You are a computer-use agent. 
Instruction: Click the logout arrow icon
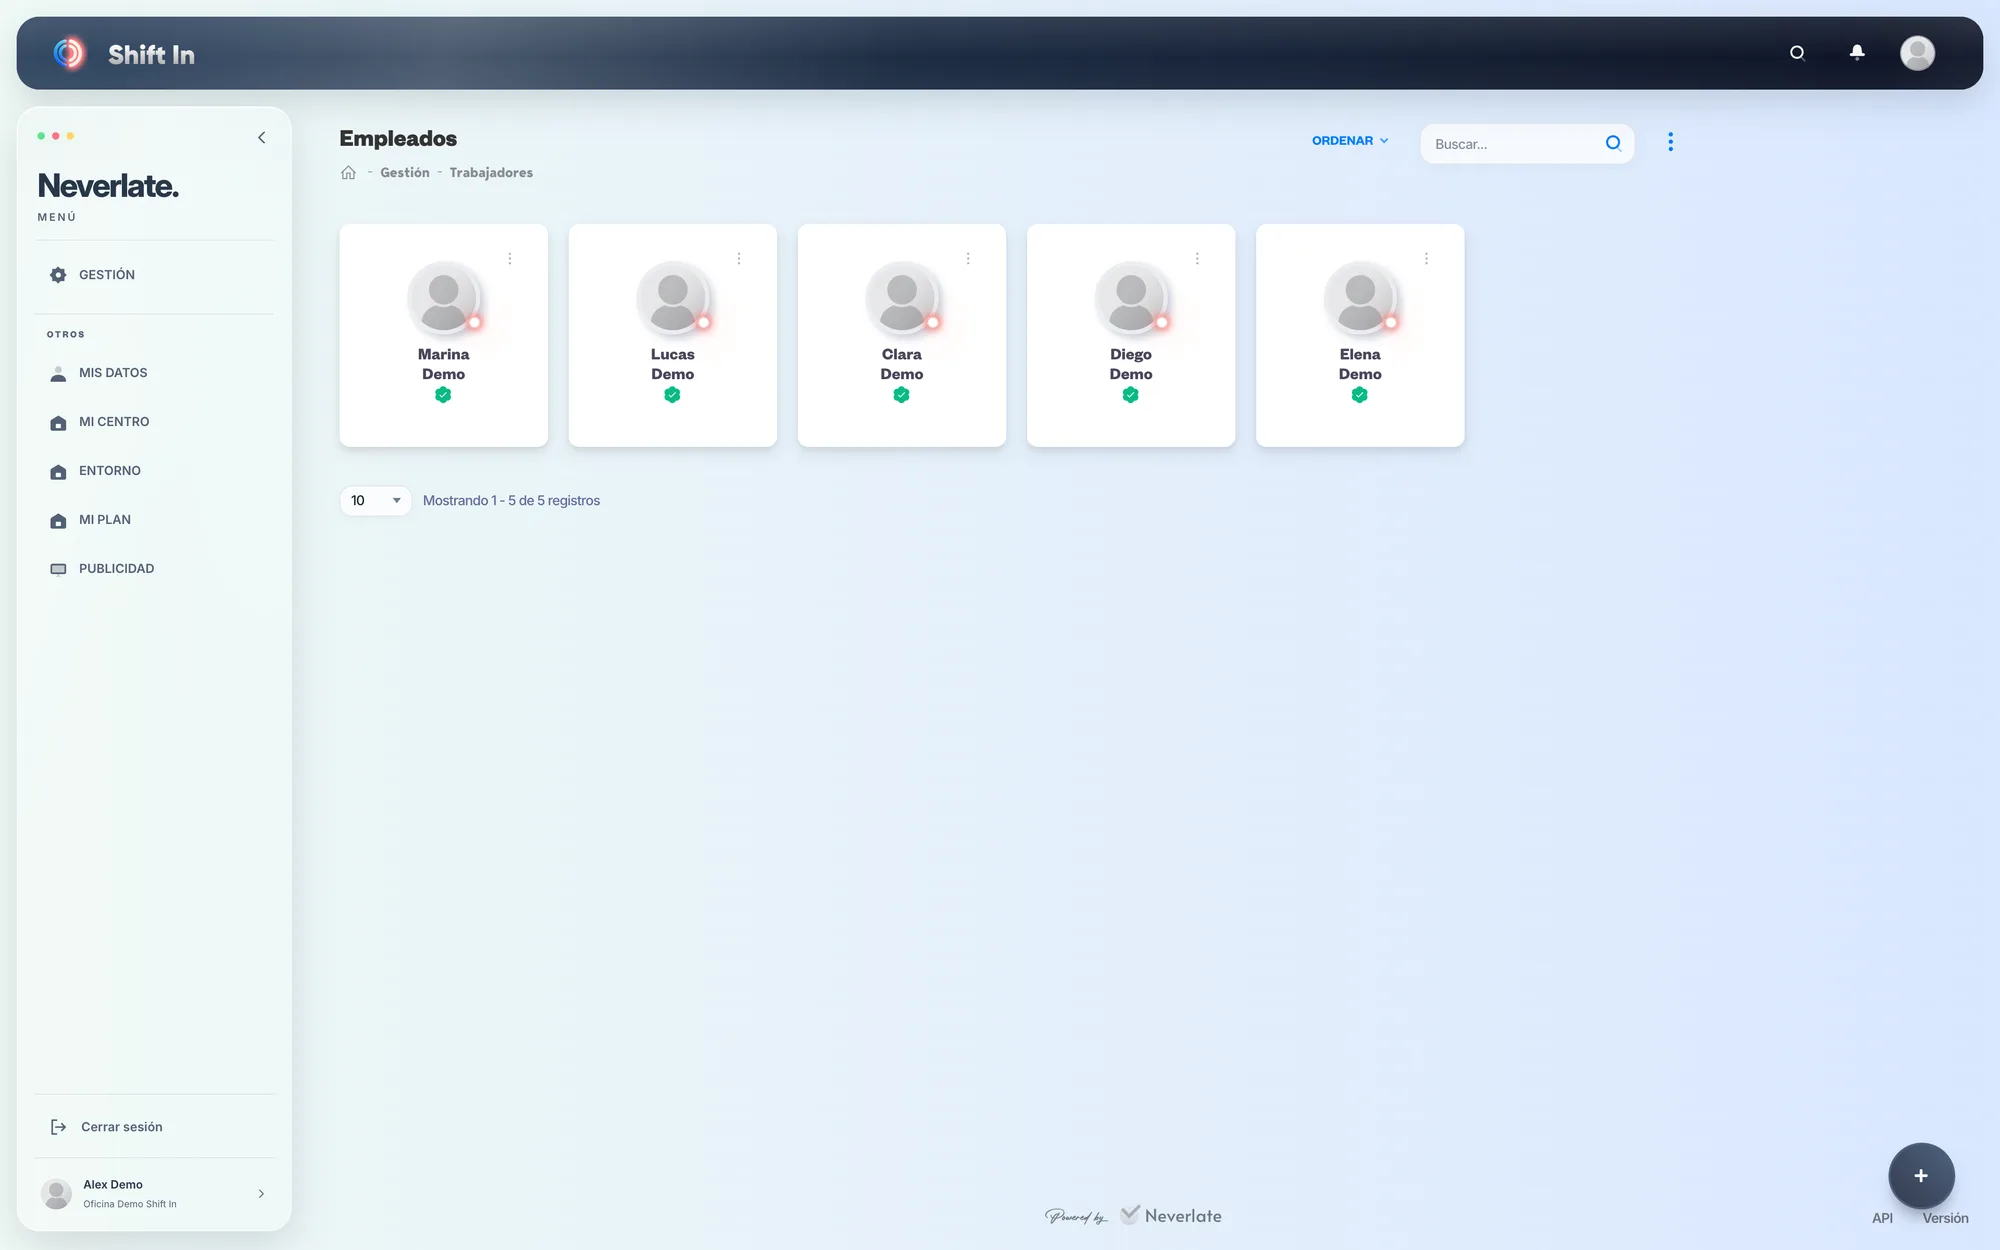pos(58,1127)
